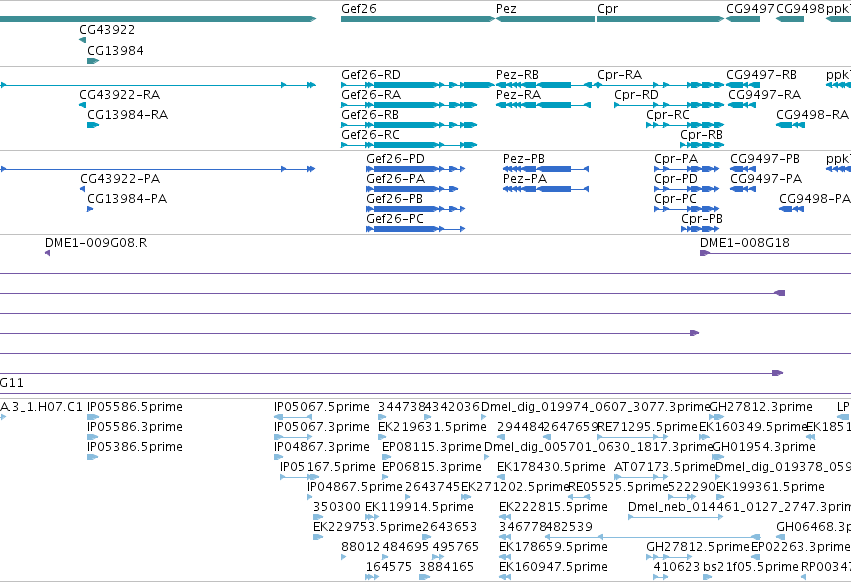Select the IP04867.5prime EST
The width and height of the screenshot is (851, 582).
click(x=309, y=497)
